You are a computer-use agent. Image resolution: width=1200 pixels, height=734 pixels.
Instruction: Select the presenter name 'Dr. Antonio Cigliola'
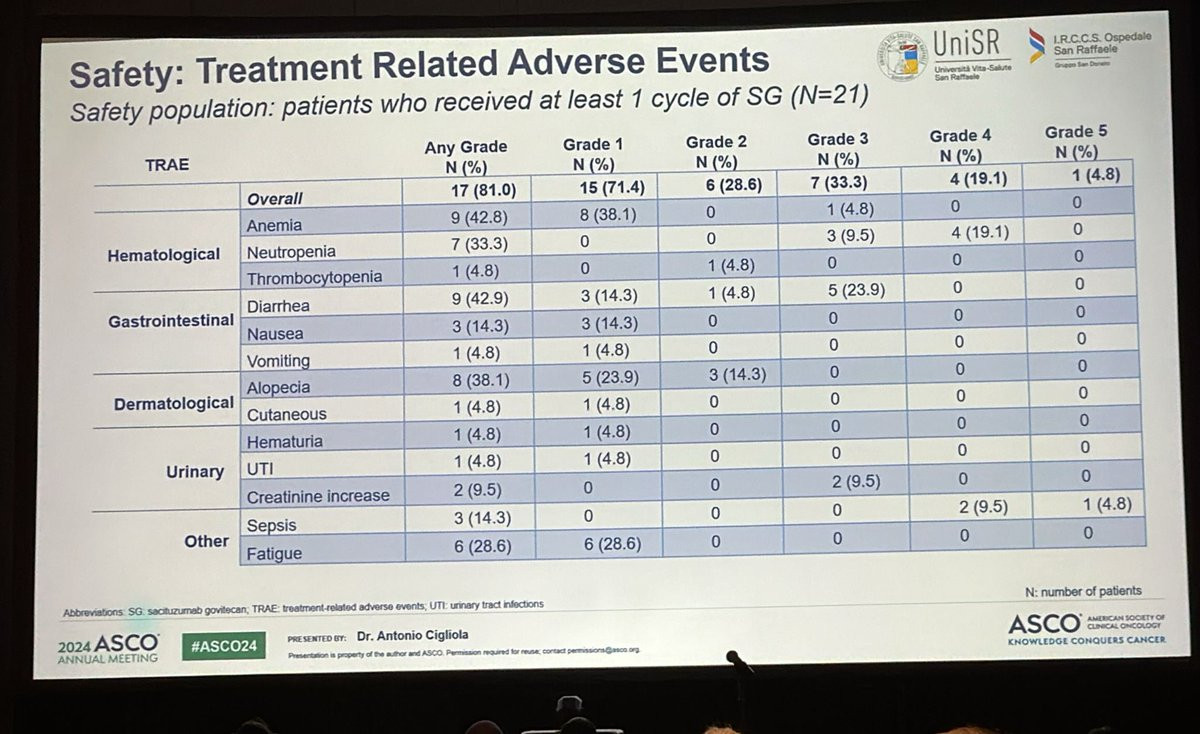point(414,636)
